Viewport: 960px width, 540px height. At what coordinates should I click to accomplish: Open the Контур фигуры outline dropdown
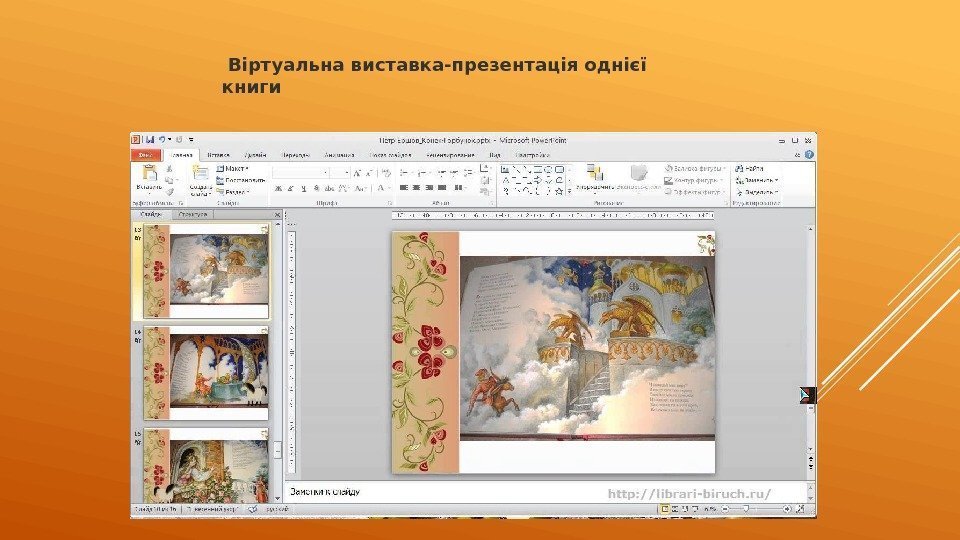695,180
